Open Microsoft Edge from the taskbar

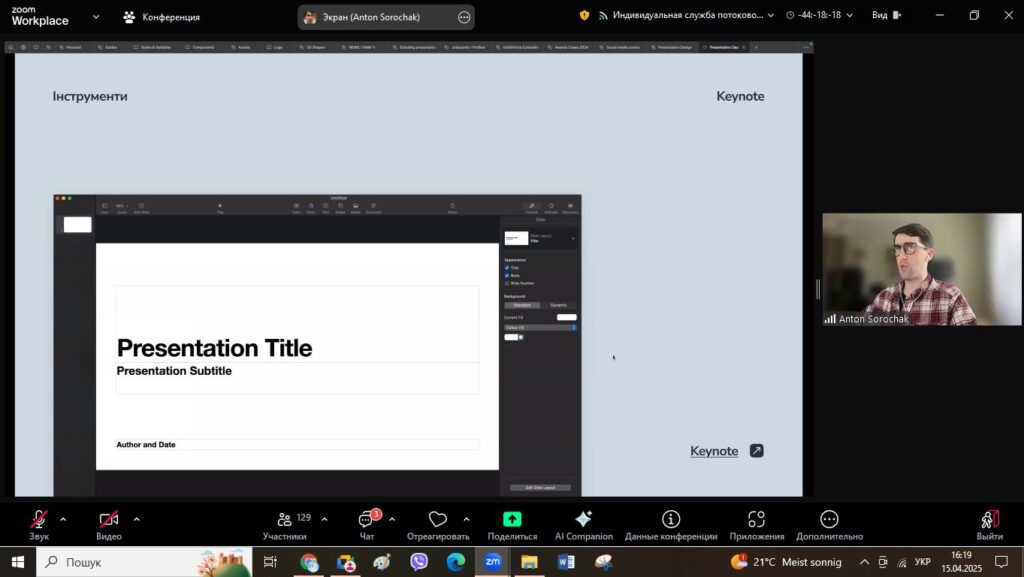455,561
